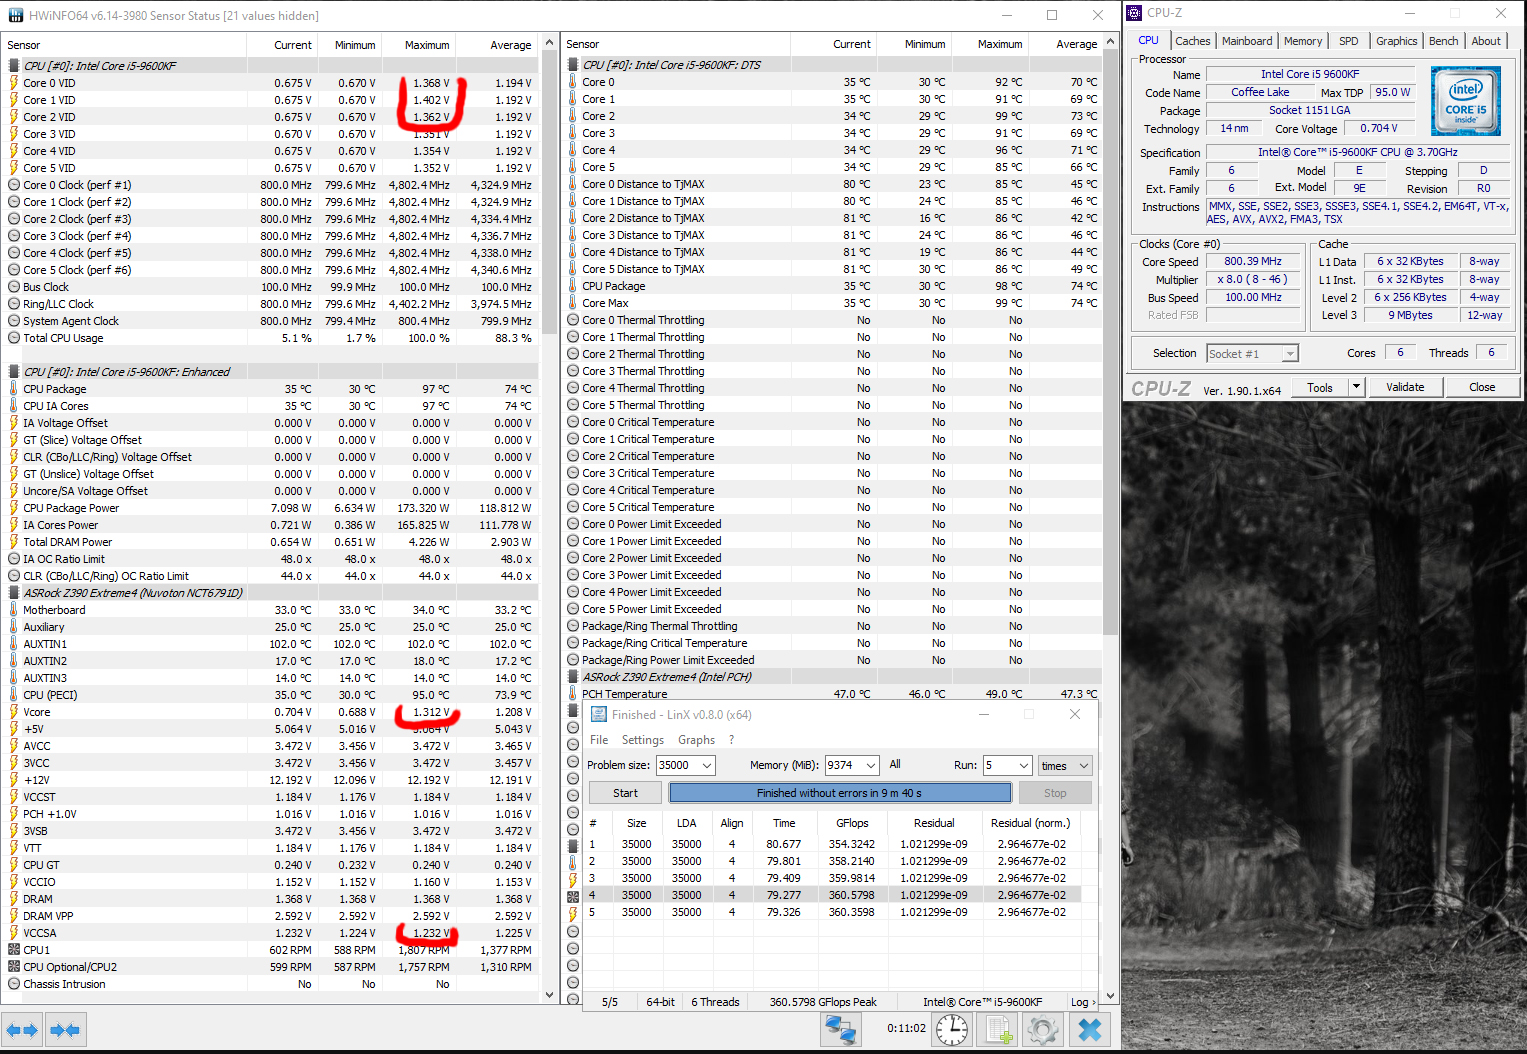Screen dimensions: 1527x1054
Task: Click the Finished without errors progress bar
Action: coord(839,793)
